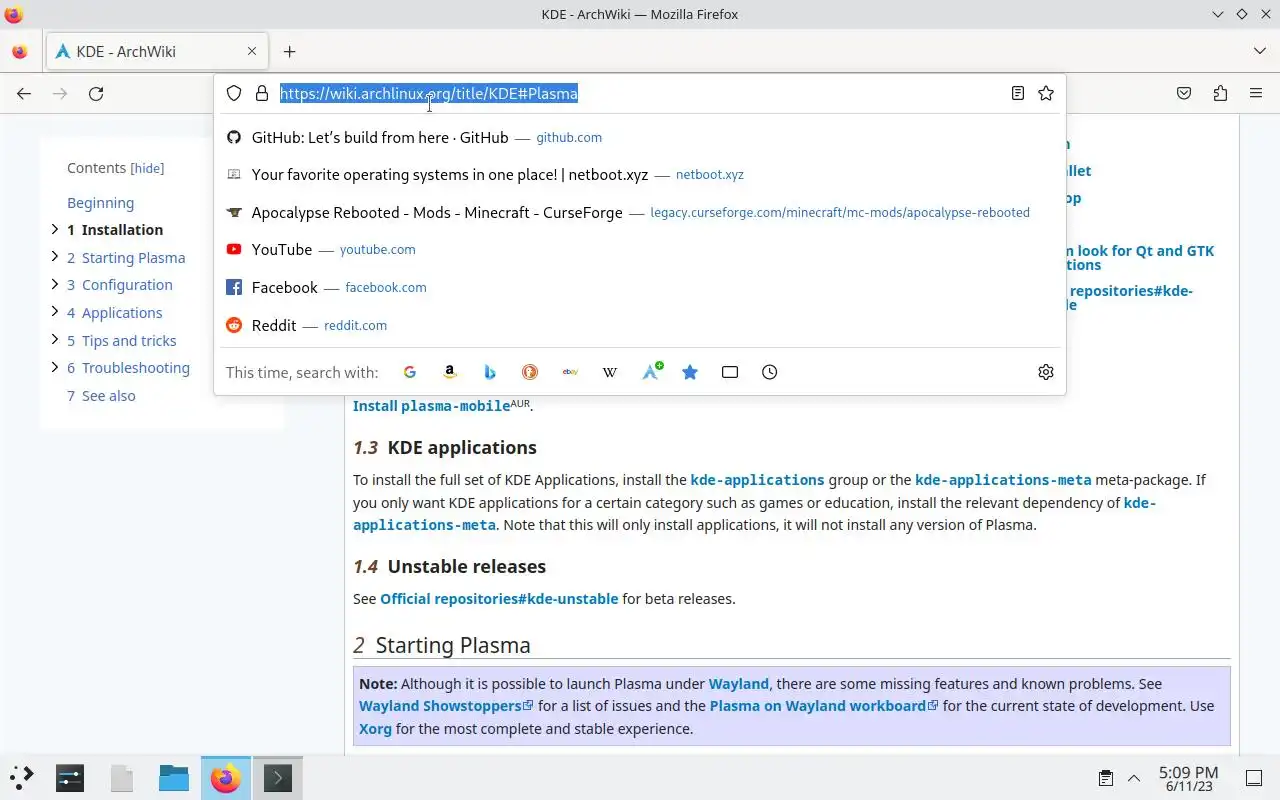Image resolution: width=1280 pixels, height=800 pixels.
Task: Open 5 Tips and tricks contents link
Action: click(x=121, y=341)
